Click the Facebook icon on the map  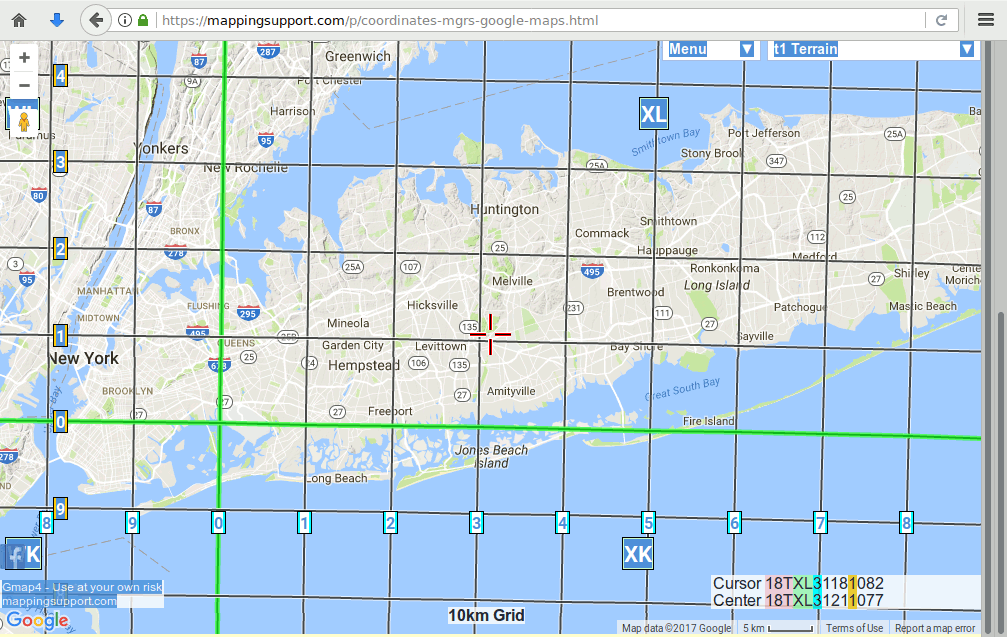click(x=16, y=554)
